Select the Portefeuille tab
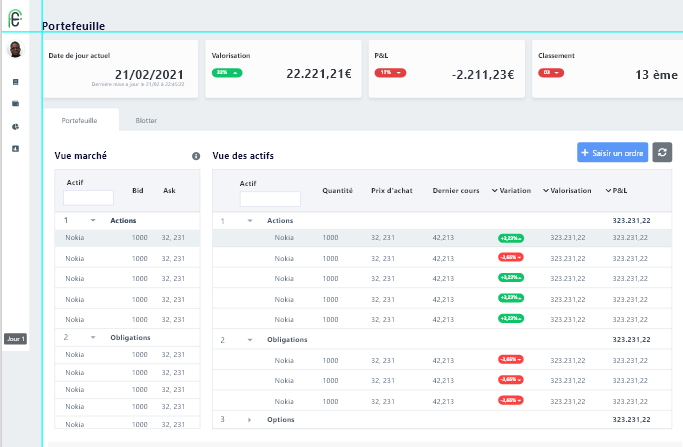The height and width of the screenshot is (447, 683). (79, 120)
